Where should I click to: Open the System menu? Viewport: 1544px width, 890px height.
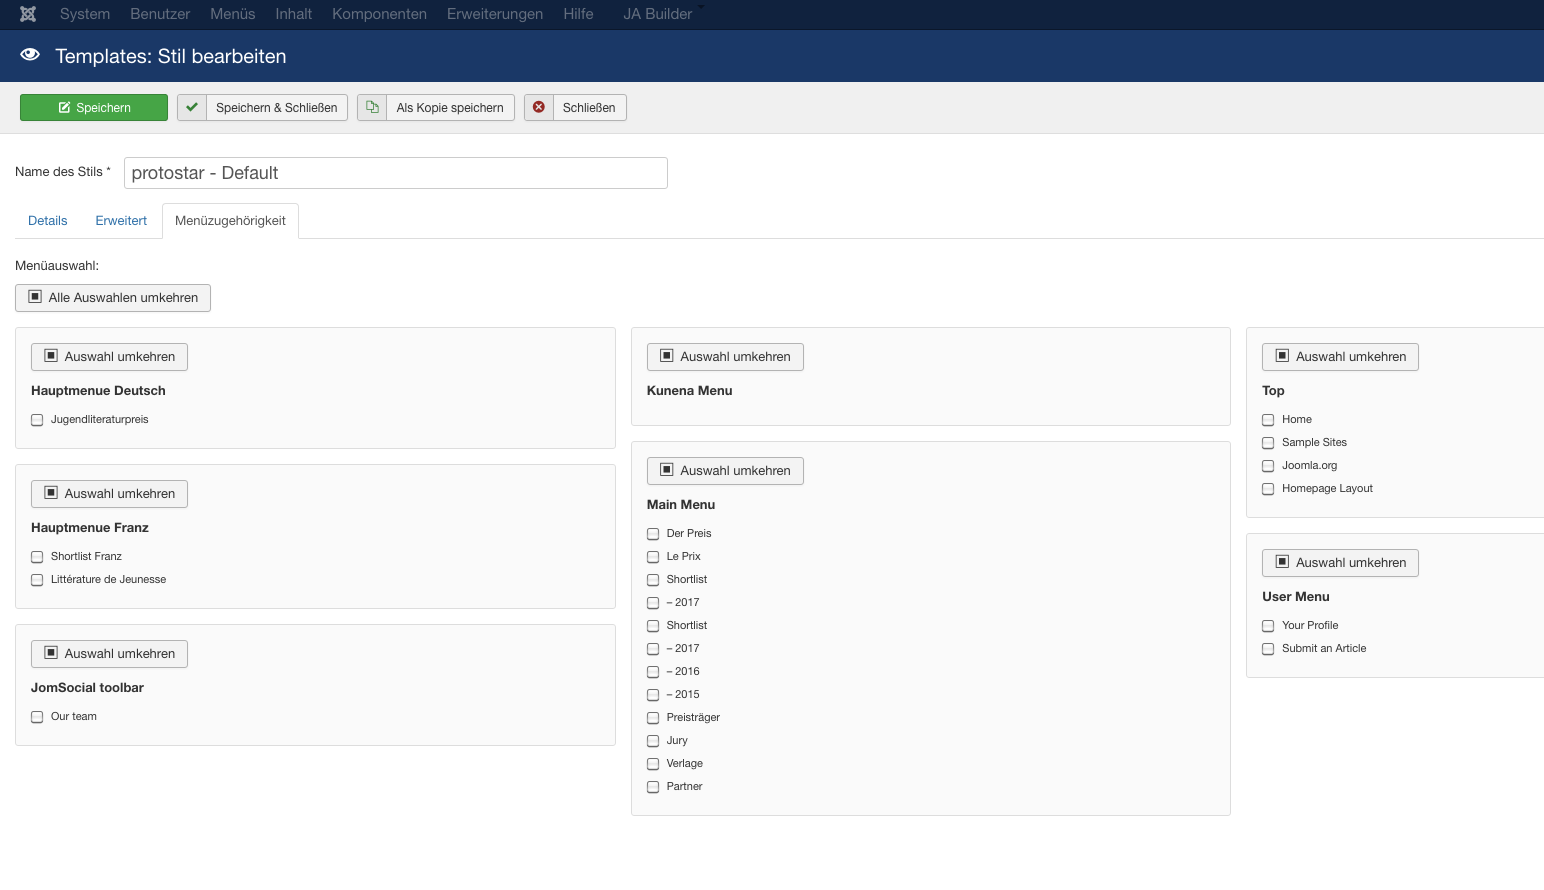[x=85, y=14]
